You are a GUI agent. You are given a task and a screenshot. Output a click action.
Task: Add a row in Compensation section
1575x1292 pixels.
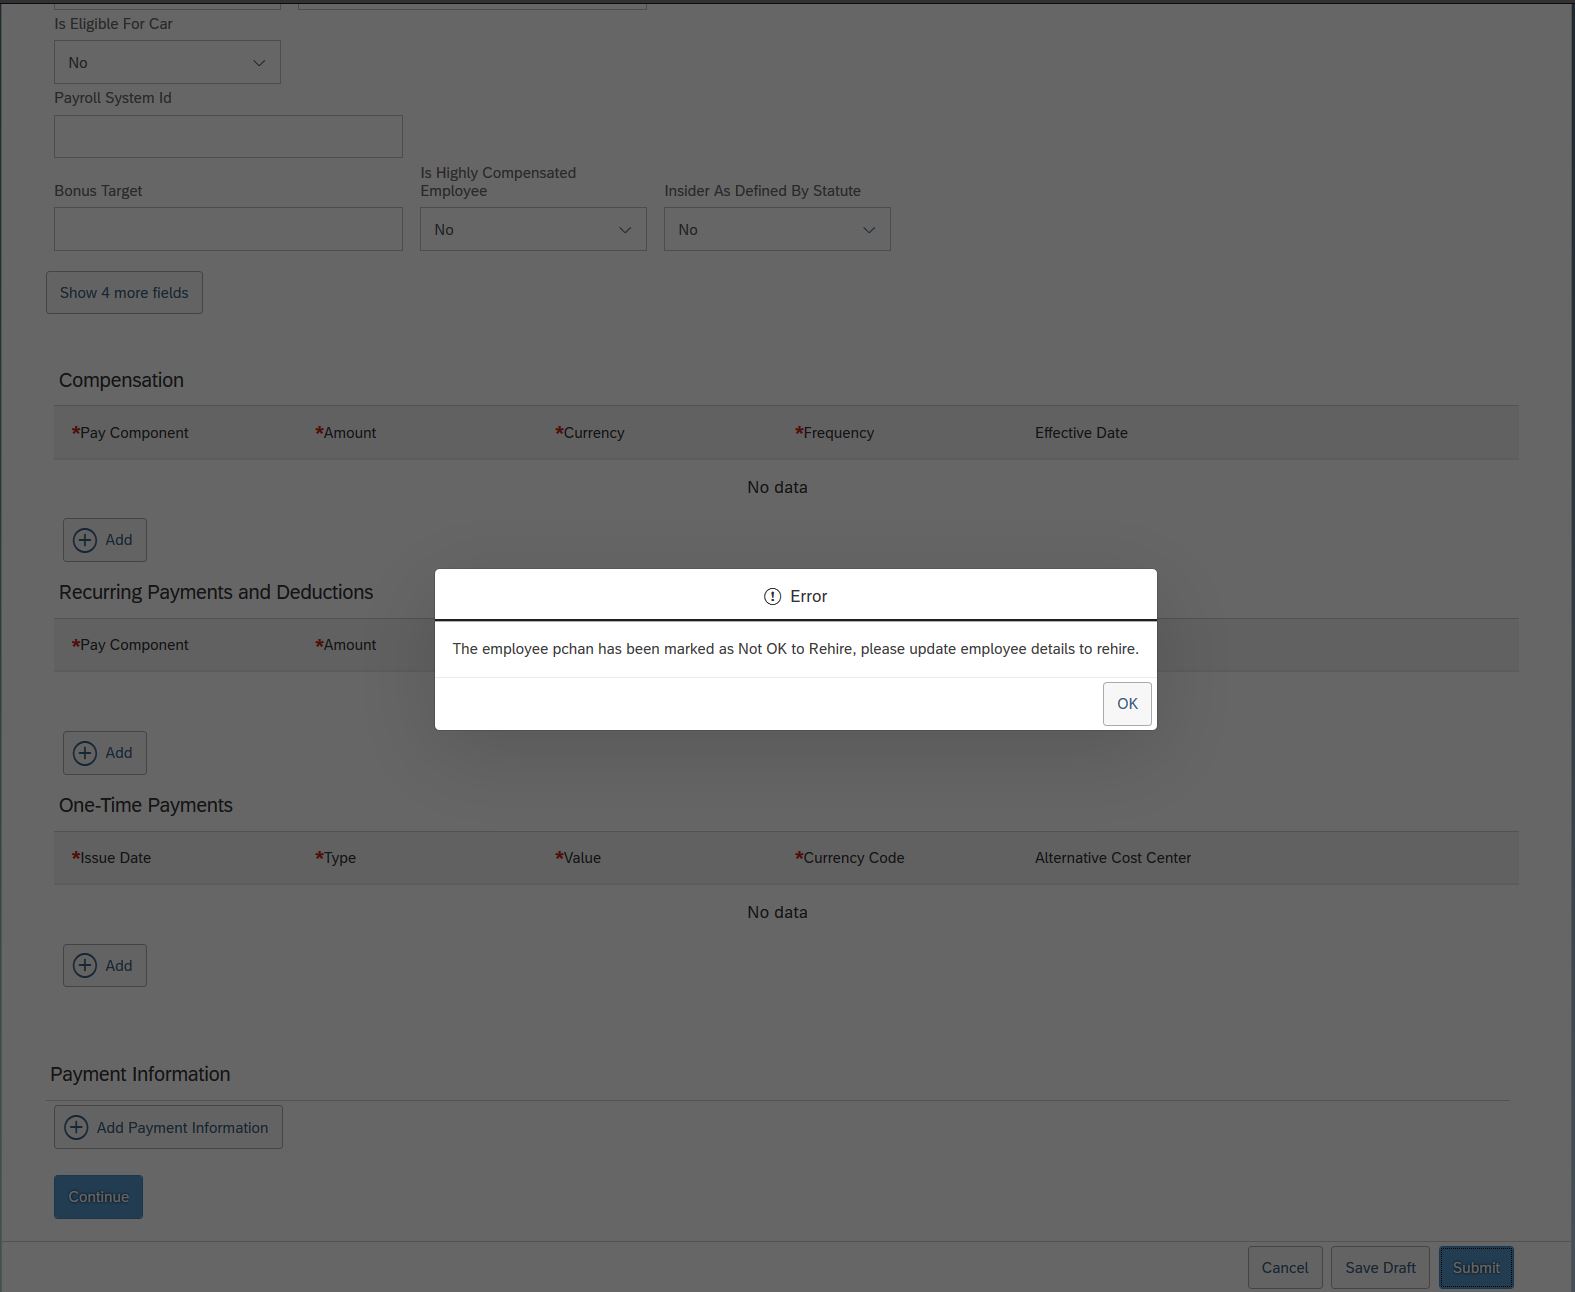point(105,540)
